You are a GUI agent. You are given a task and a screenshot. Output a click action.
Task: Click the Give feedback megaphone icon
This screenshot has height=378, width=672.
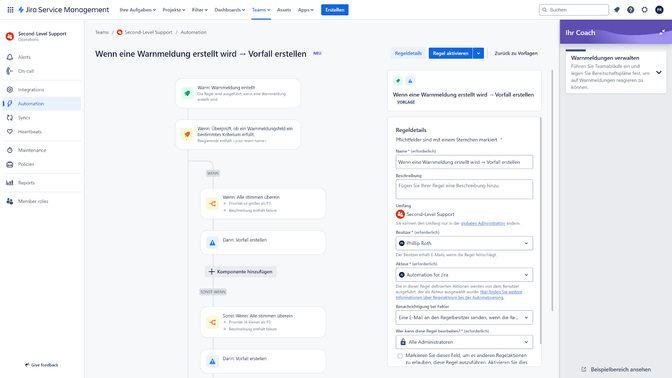click(27, 365)
